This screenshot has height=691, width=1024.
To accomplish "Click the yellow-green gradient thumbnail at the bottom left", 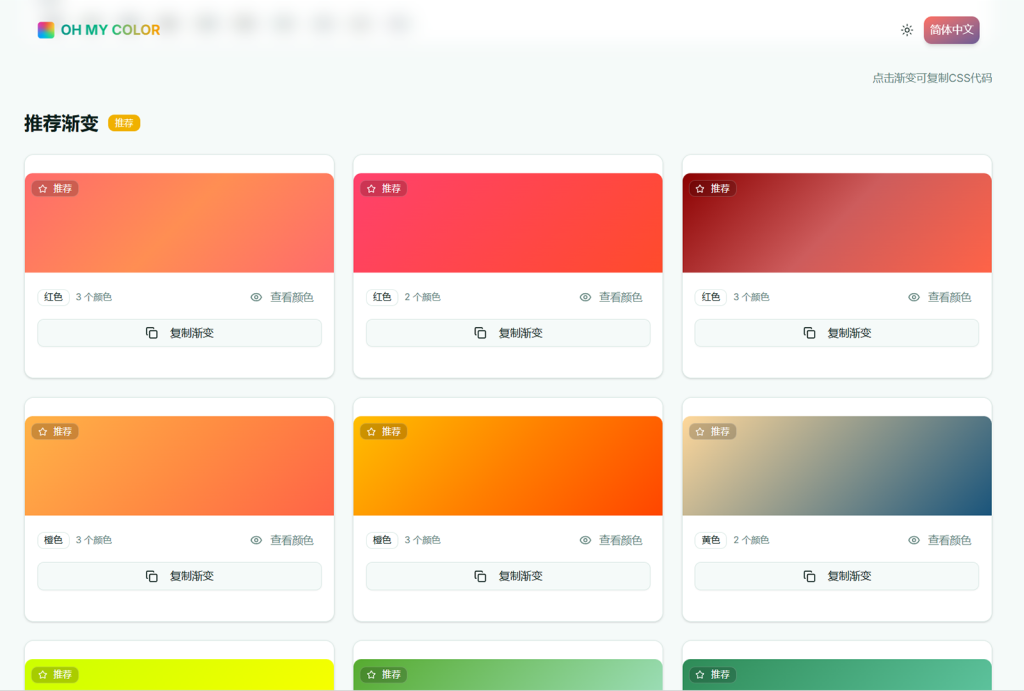I will [180, 677].
